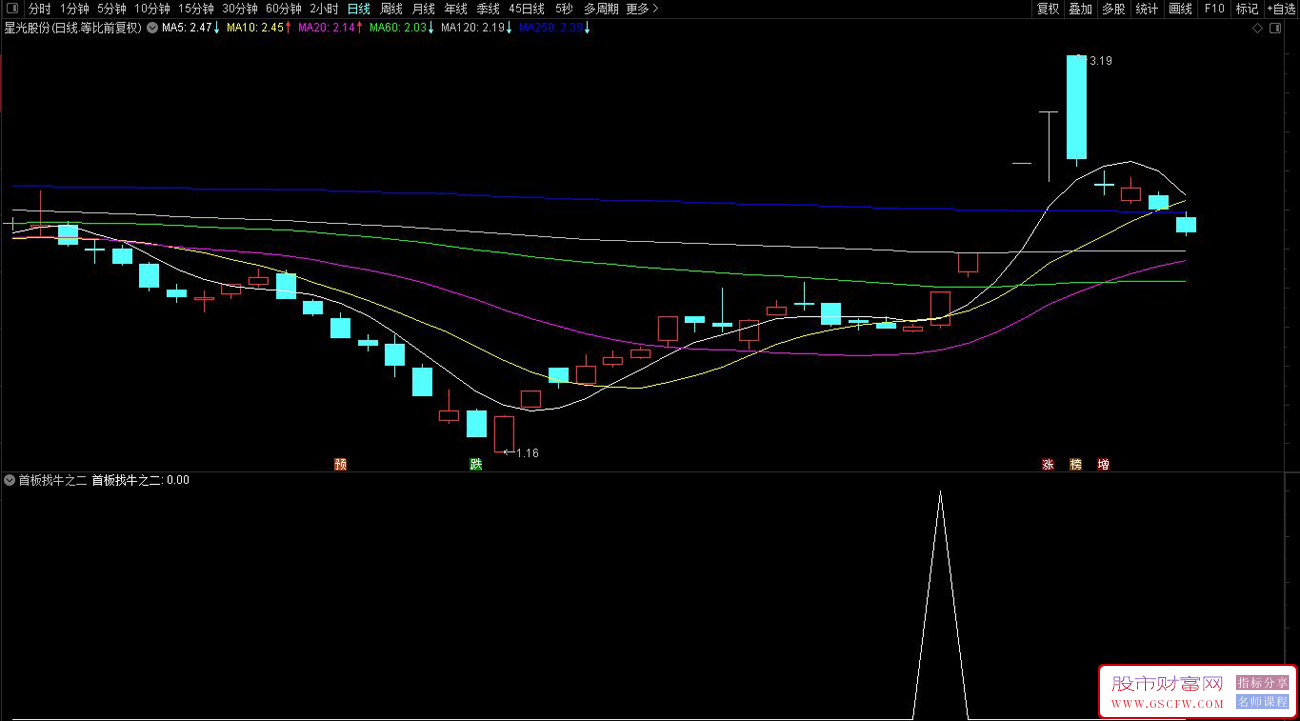
Task: Select the 年线 yearly chart tab
Action: tap(455, 9)
